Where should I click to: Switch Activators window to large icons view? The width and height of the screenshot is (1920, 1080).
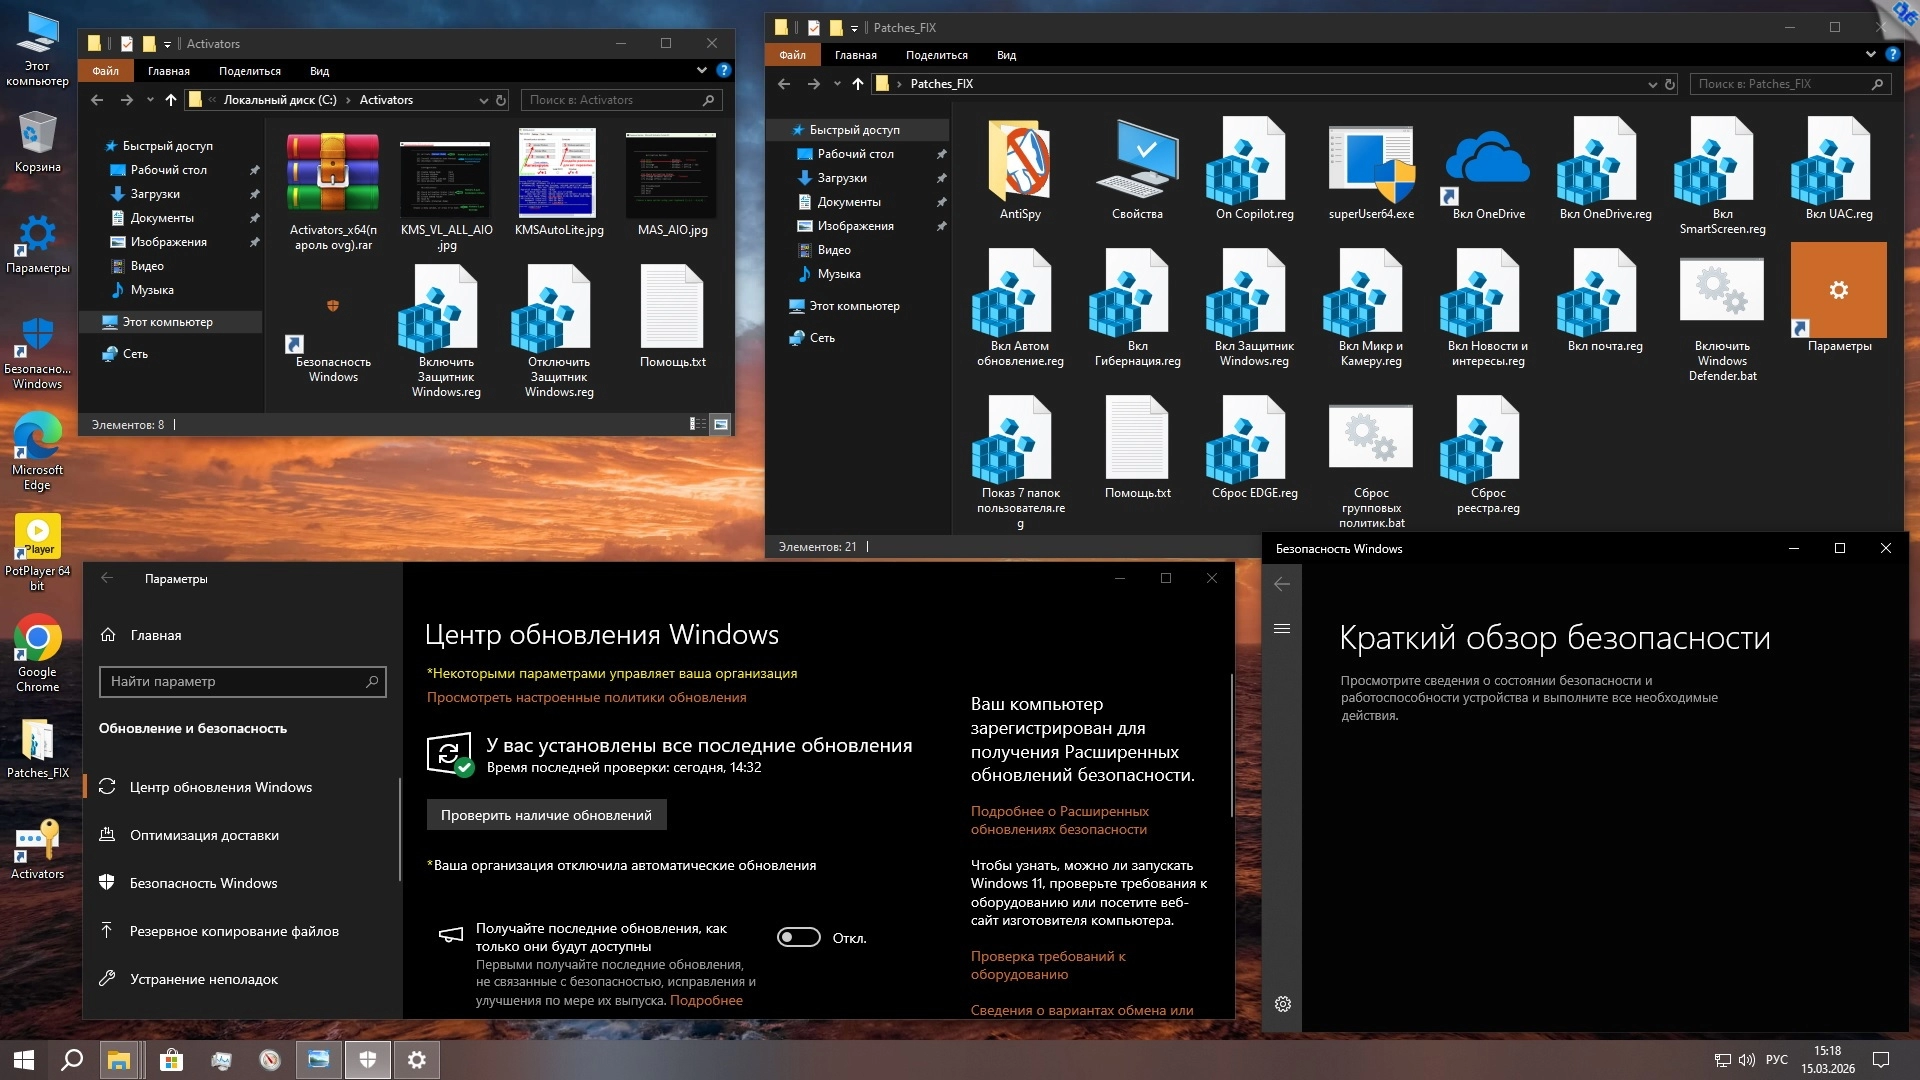point(720,425)
